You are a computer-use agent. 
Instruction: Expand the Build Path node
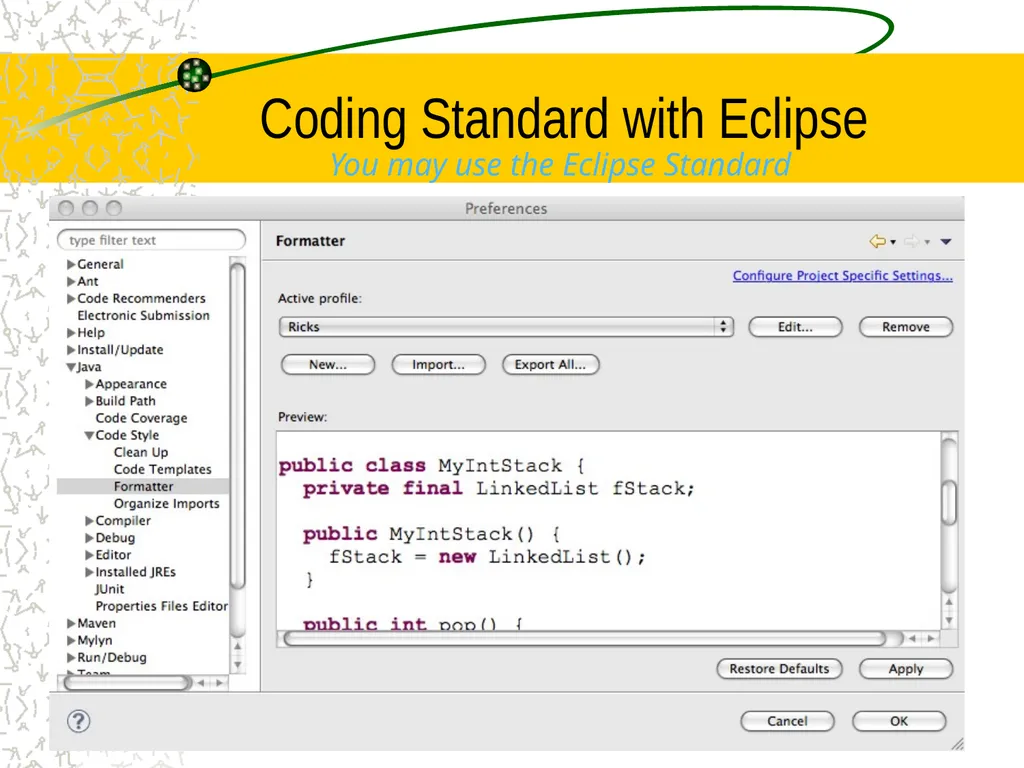[x=89, y=401]
